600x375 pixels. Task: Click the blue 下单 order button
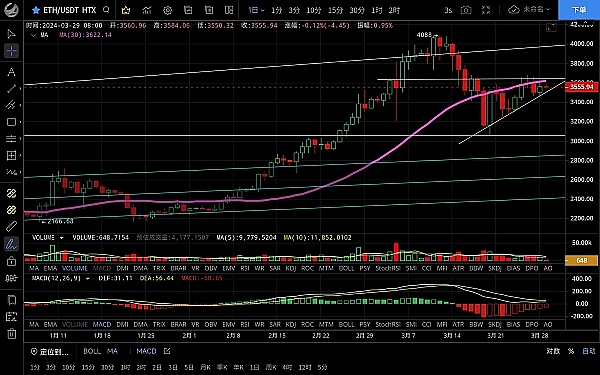[x=579, y=10]
